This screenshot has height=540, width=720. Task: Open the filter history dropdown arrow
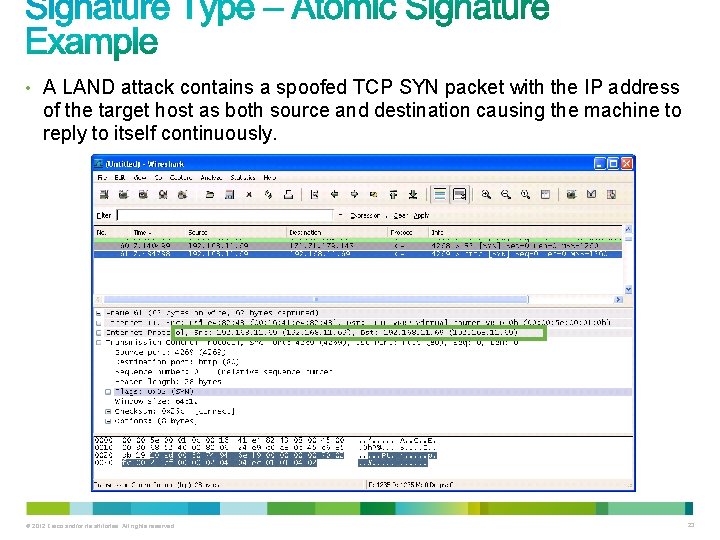click(x=340, y=215)
